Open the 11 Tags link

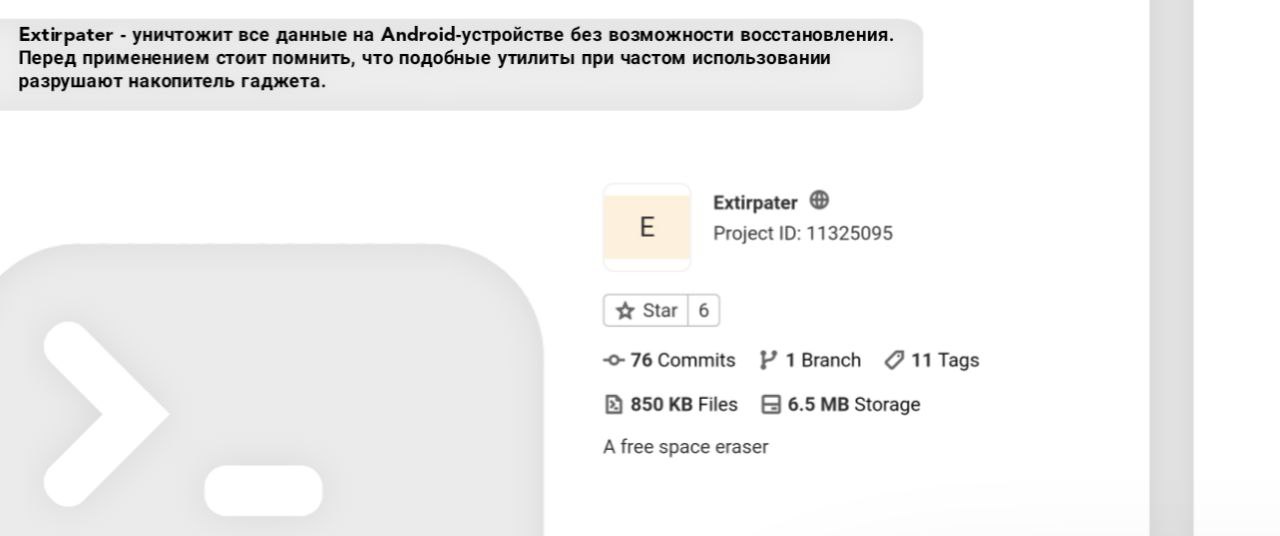(944, 360)
